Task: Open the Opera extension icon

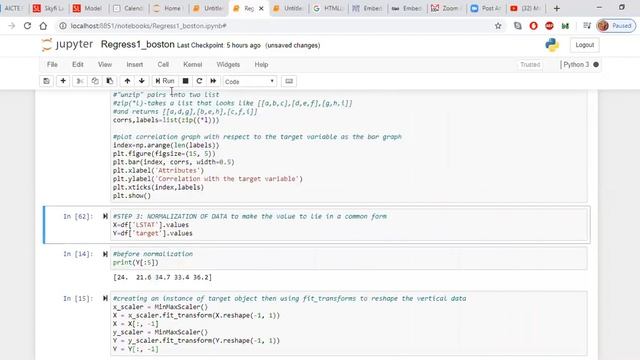Action: pyautogui.click(x=533, y=26)
